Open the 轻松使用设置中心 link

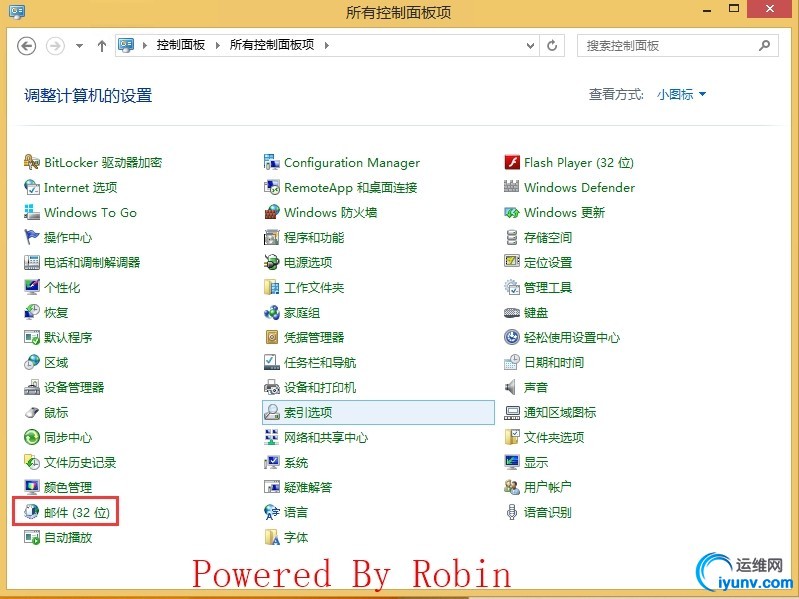click(x=572, y=337)
